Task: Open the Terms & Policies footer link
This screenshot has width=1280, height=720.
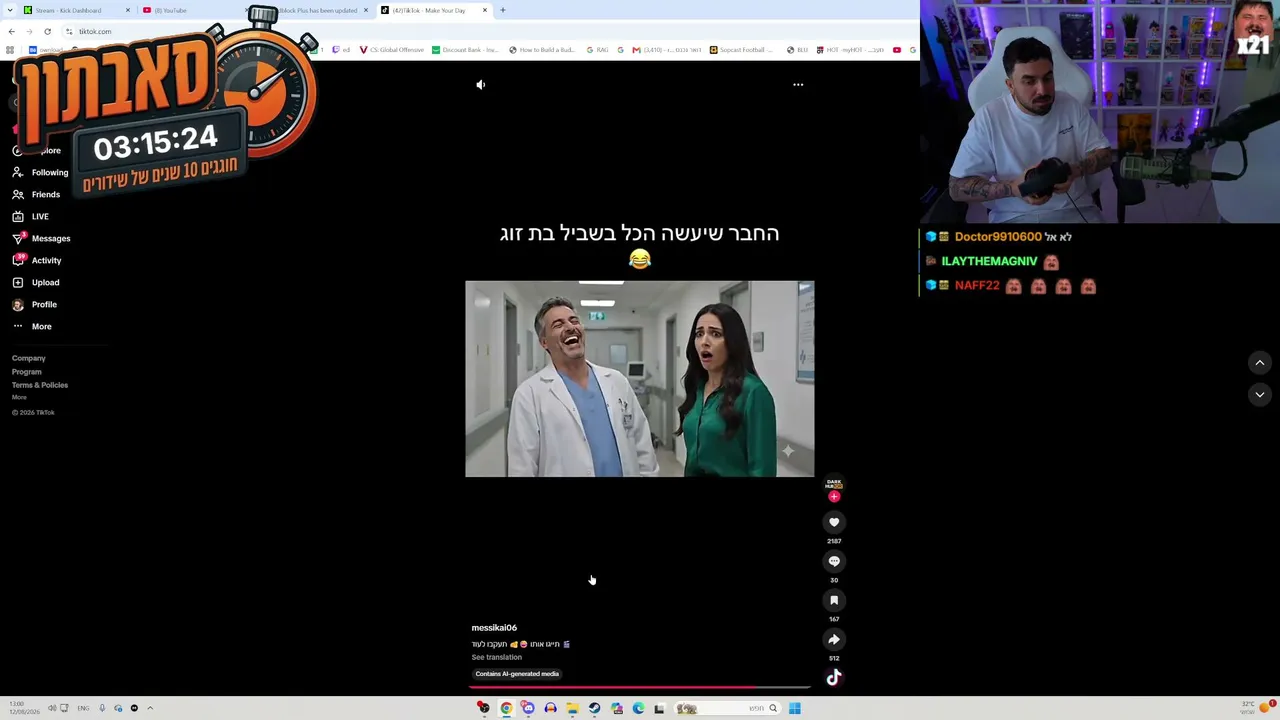Action: click(40, 385)
